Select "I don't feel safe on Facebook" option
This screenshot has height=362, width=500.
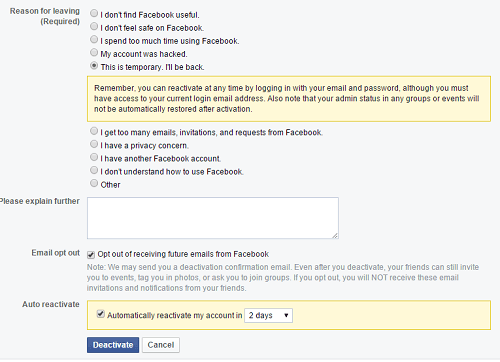[94, 26]
